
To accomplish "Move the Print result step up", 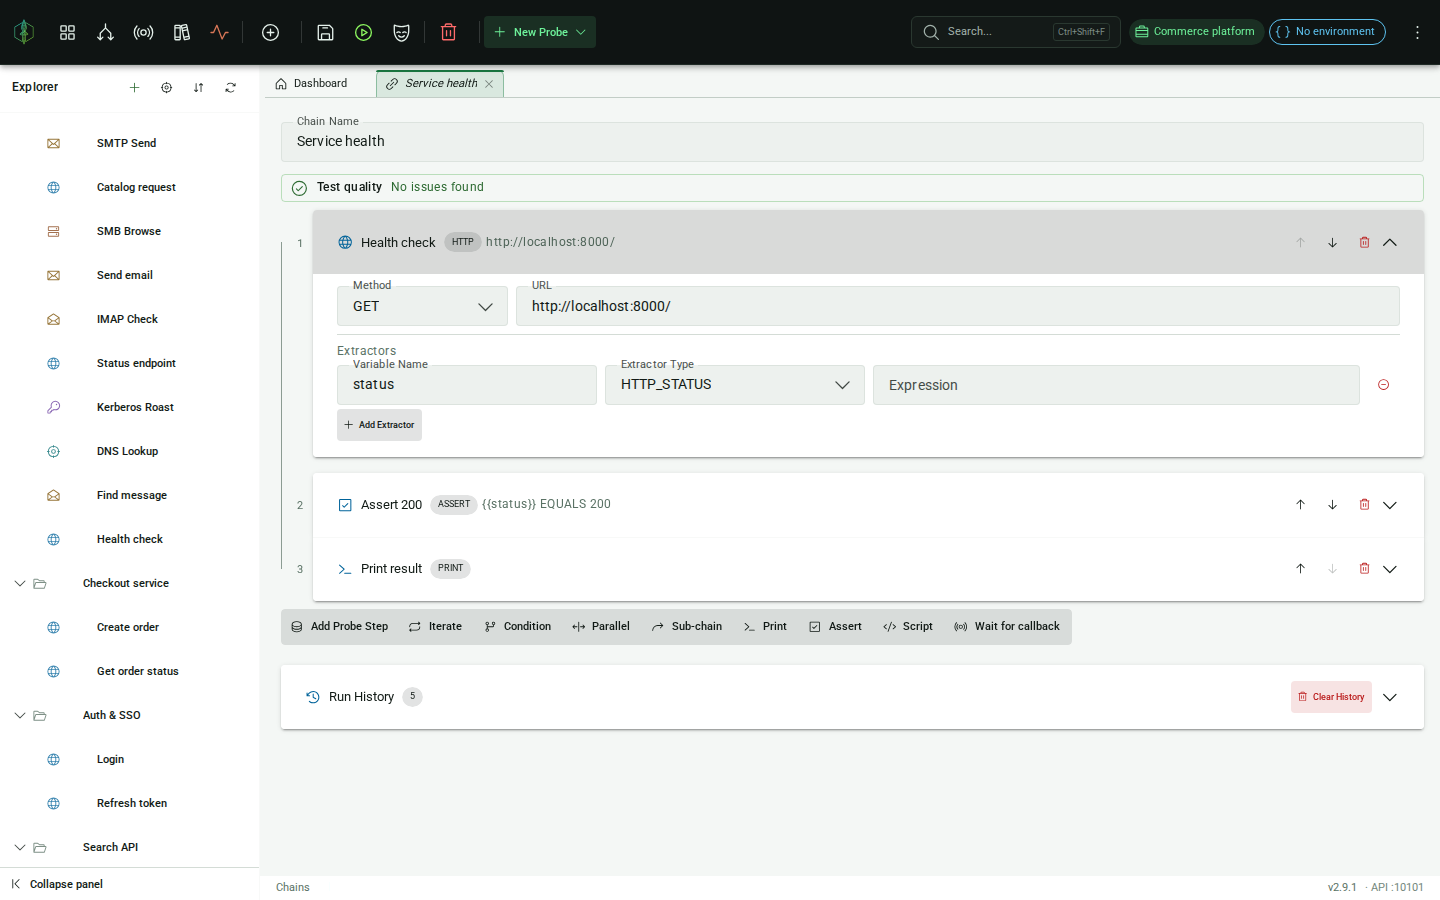I will (x=1300, y=569).
